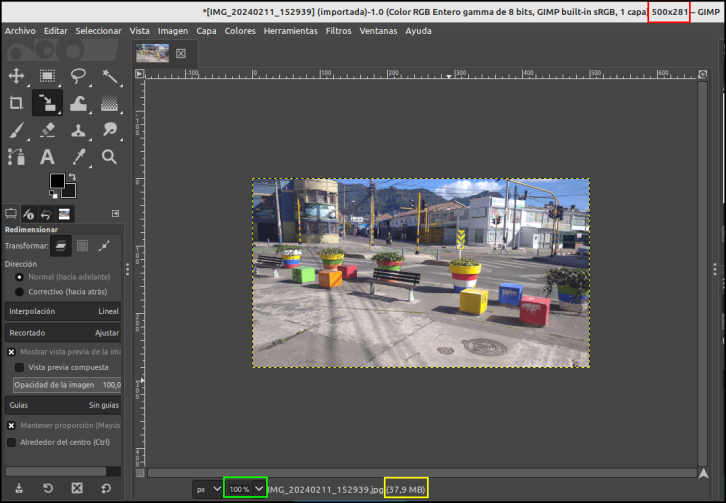
Task: Open the Device Status tab
Action: pyautogui.click(x=28, y=214)
